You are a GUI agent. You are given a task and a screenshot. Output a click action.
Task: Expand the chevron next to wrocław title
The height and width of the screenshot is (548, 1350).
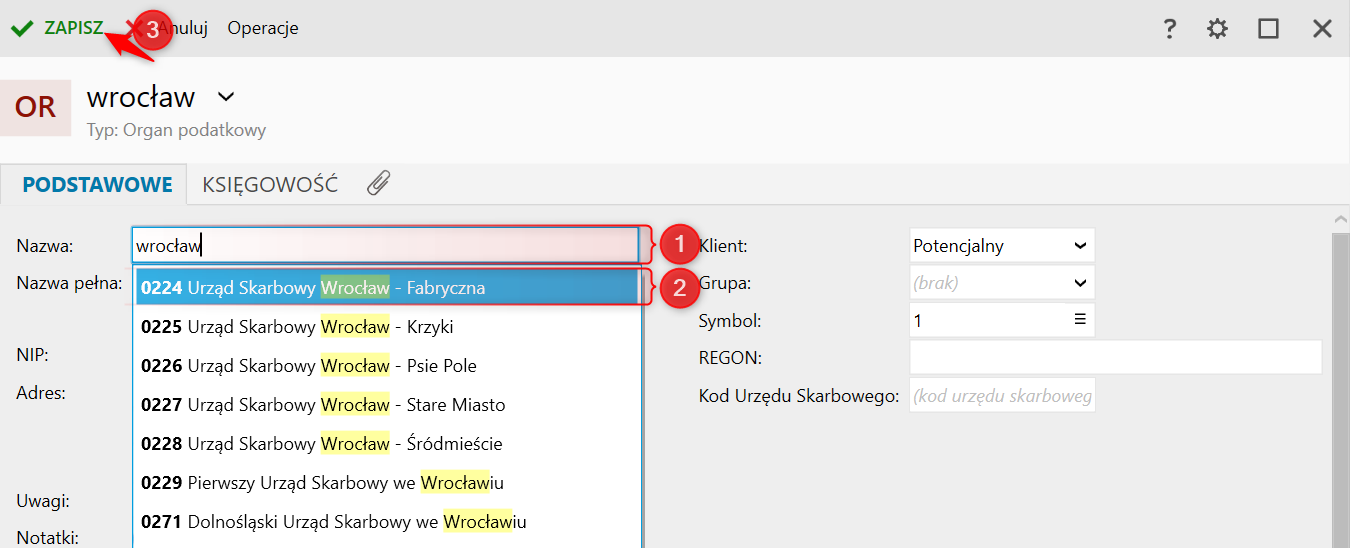[226, 97]
